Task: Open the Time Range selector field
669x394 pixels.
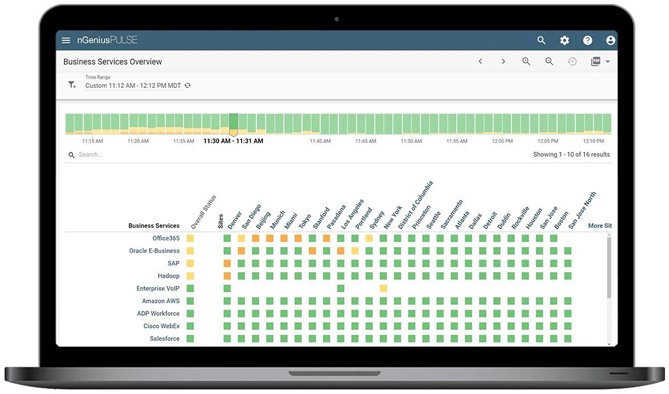Action: point(133,82)
